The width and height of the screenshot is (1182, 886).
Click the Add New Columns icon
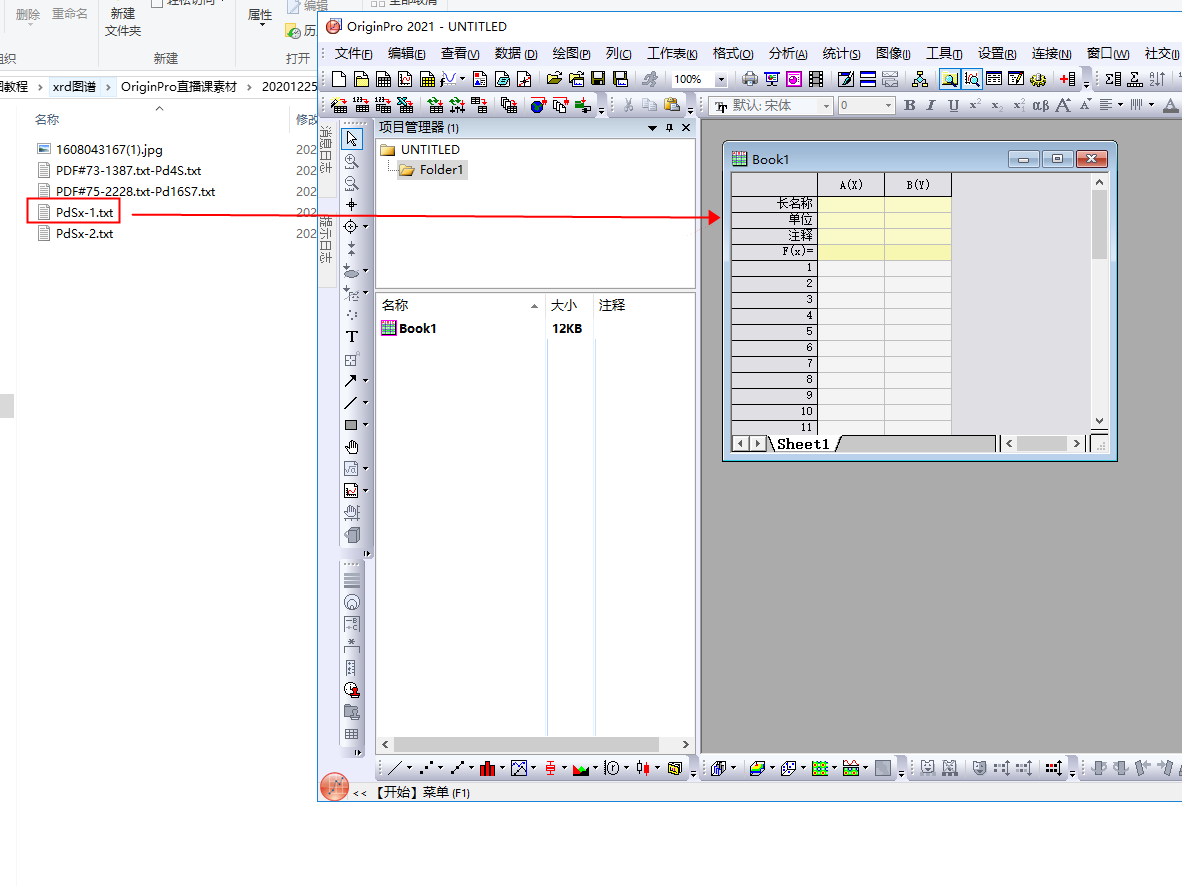tap(1067, 79)
